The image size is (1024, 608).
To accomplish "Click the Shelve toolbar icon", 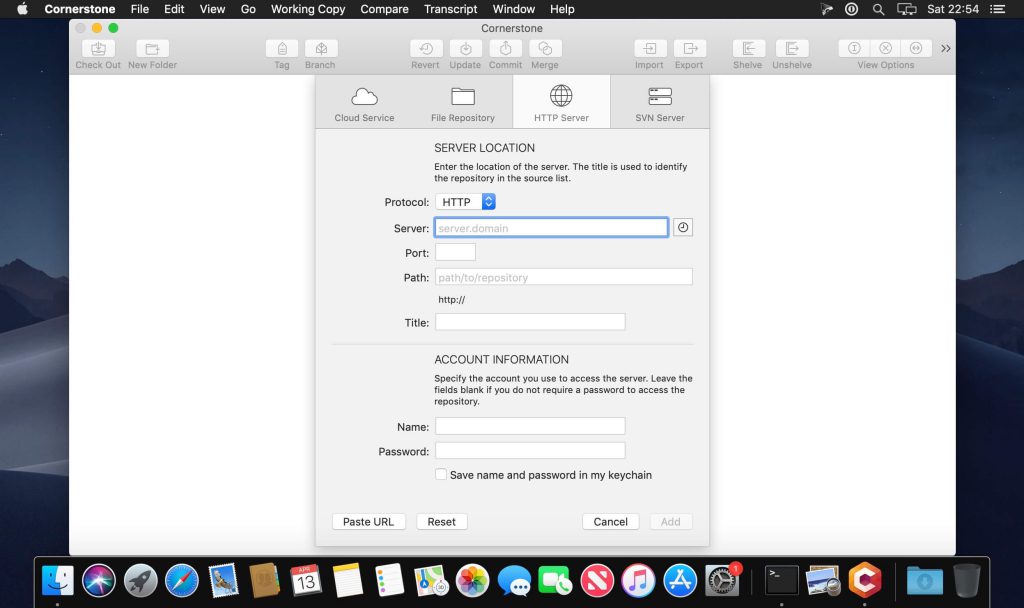I will coord(748,49).
